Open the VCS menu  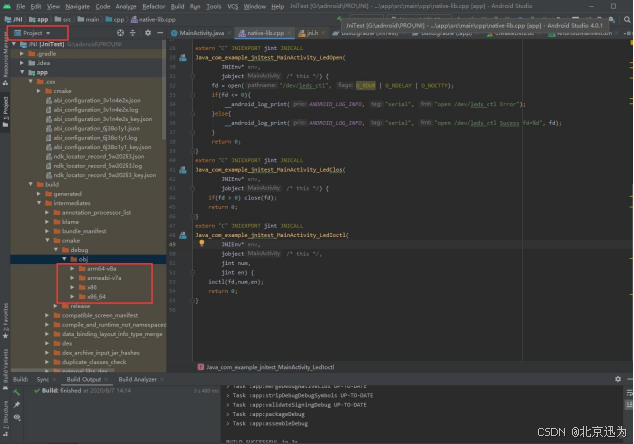(x=232, y=6)
